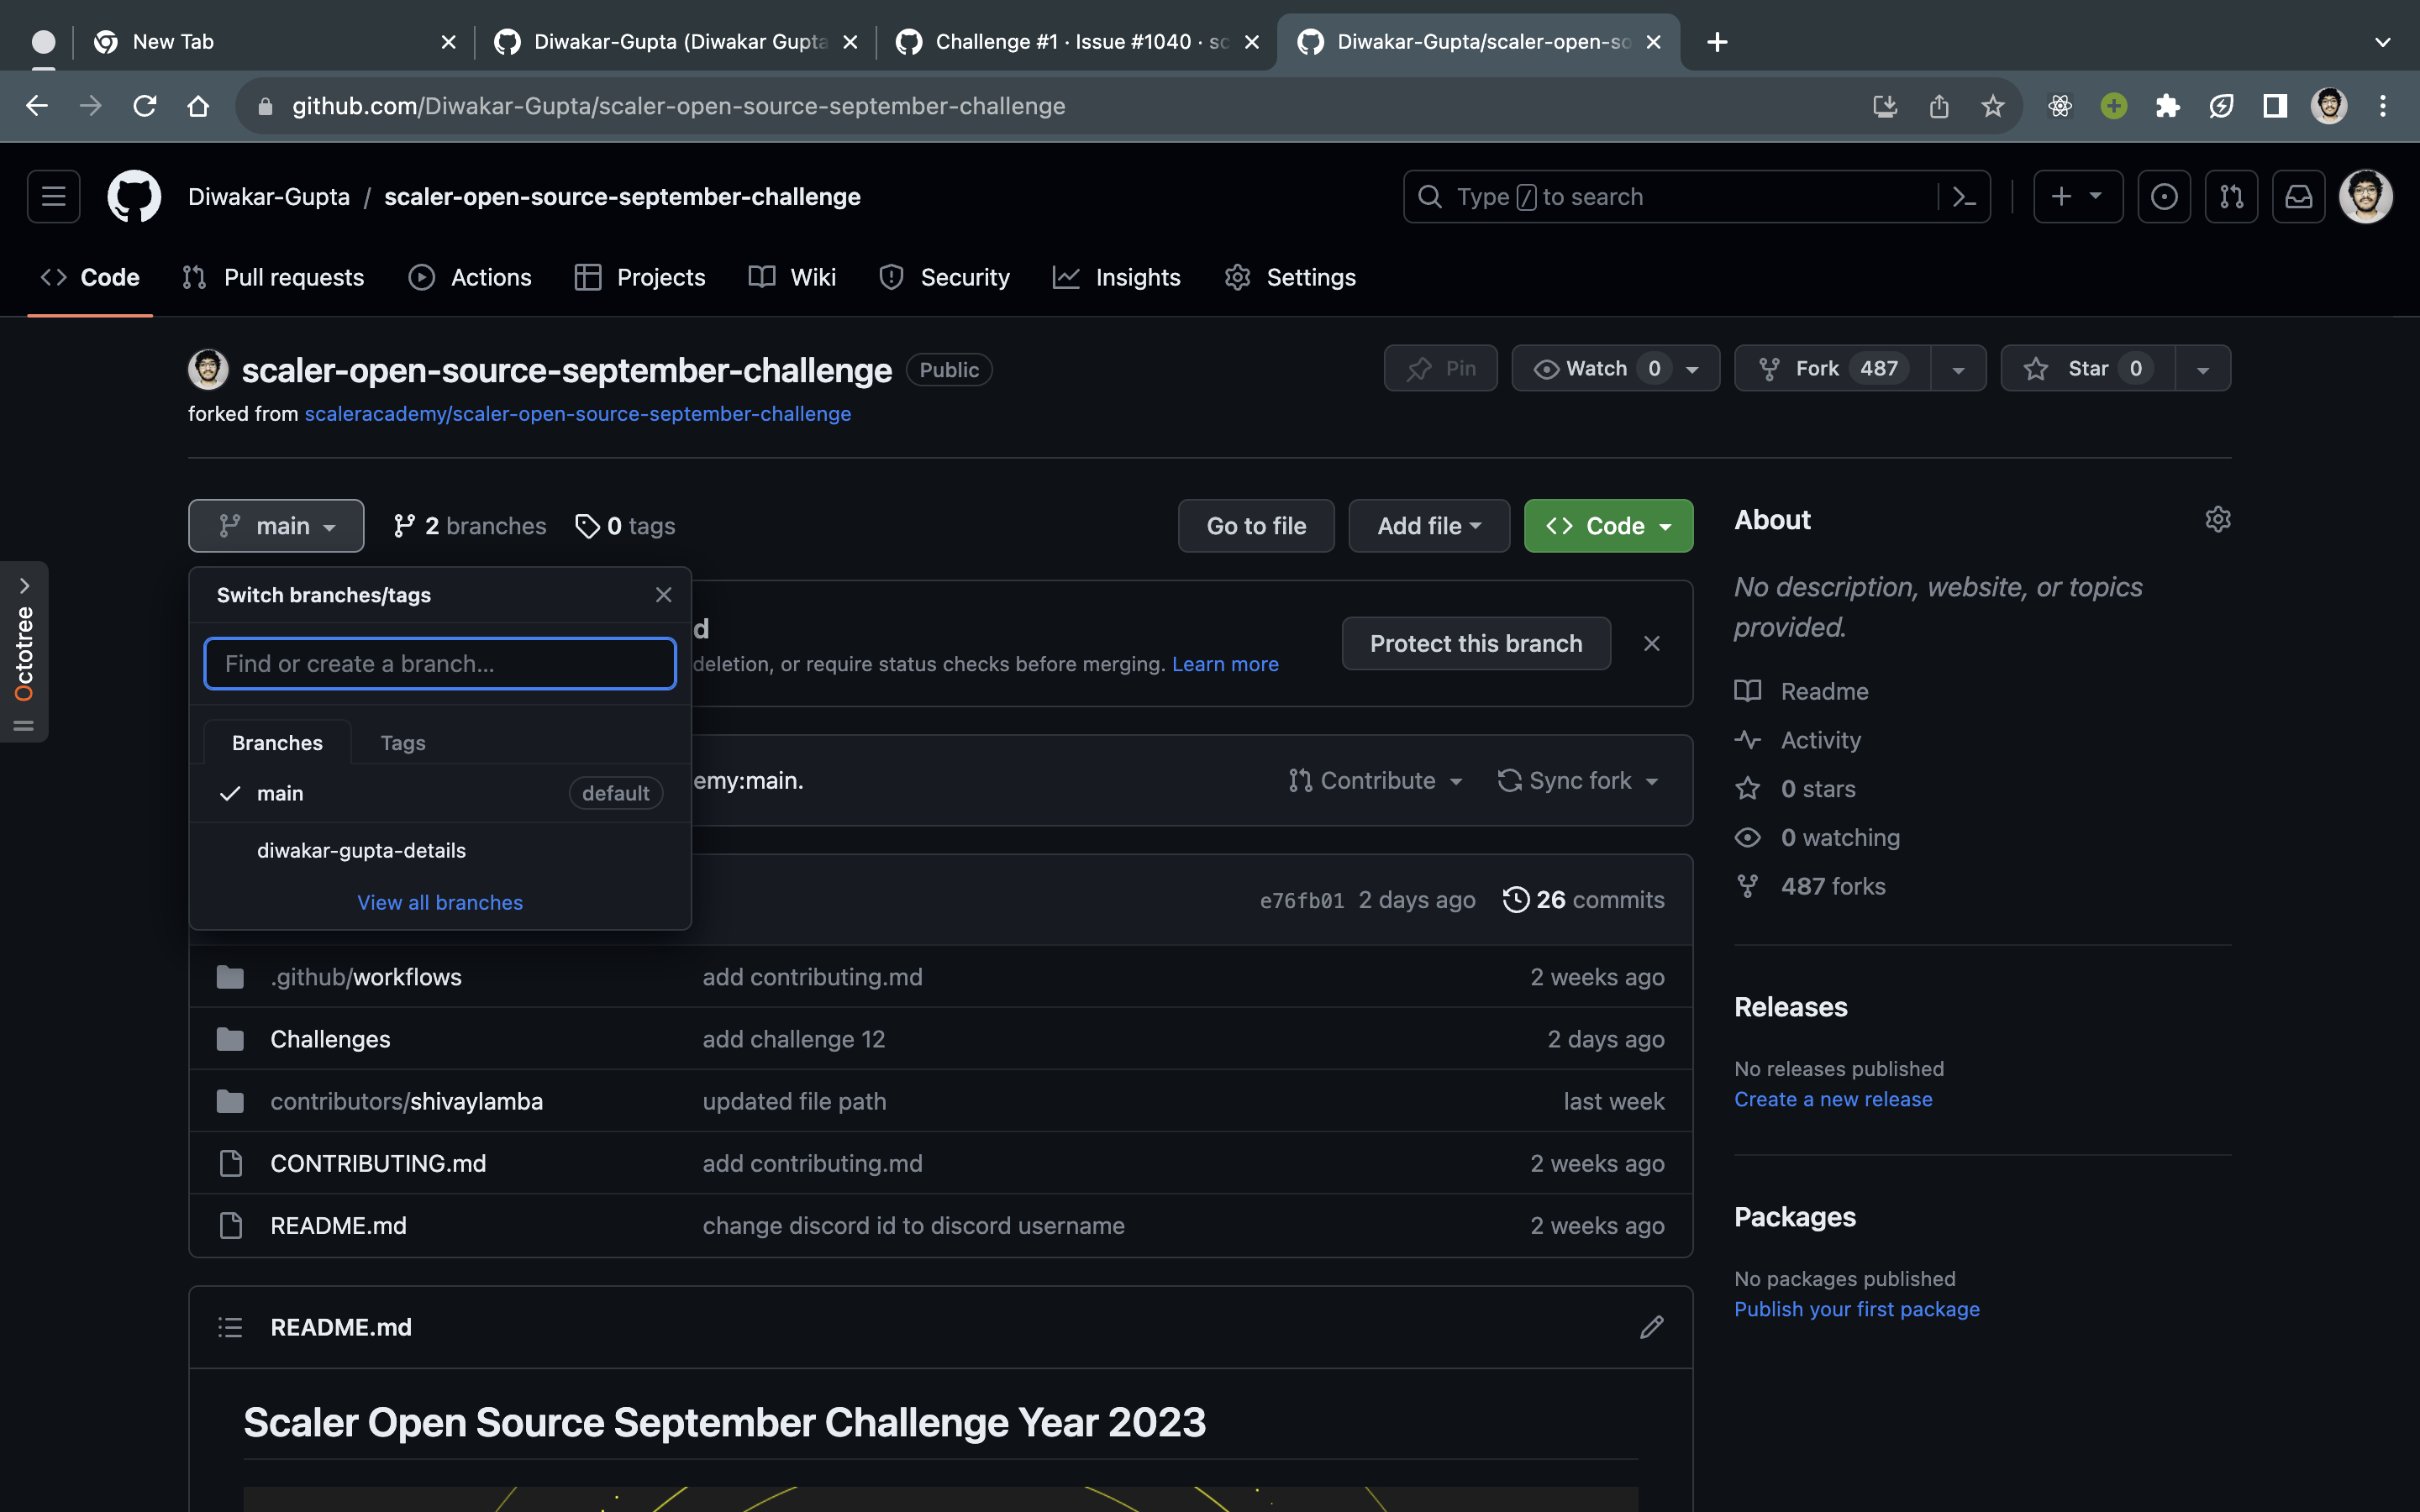Screen dimensions: 2420x1512
Task: Open the hamburger navigation menu icon
Action: pyautogui.click(x=53, y=196)
